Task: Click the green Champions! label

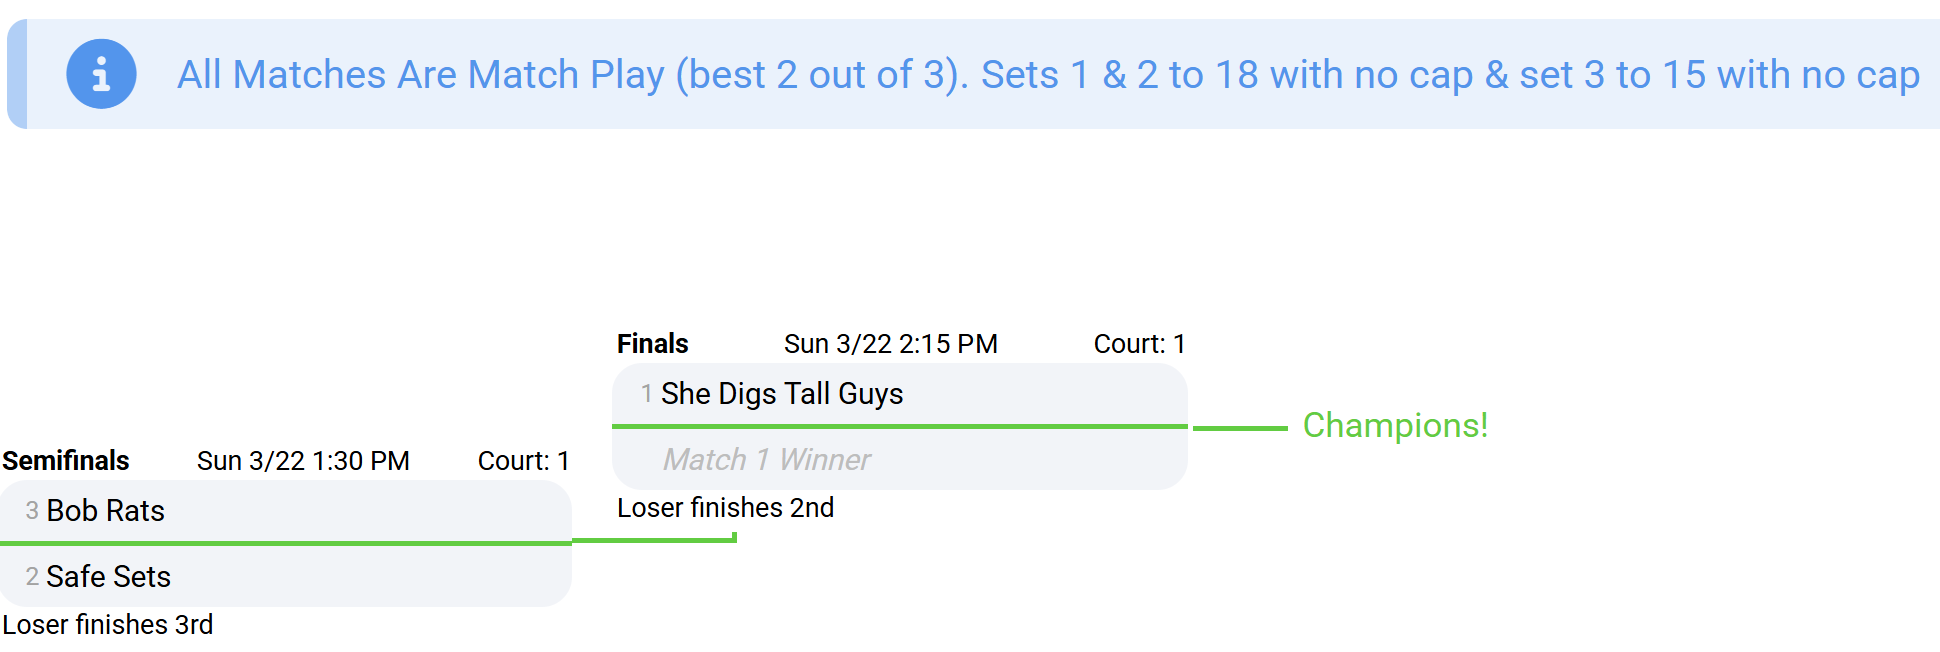Action: (1395, 426)
